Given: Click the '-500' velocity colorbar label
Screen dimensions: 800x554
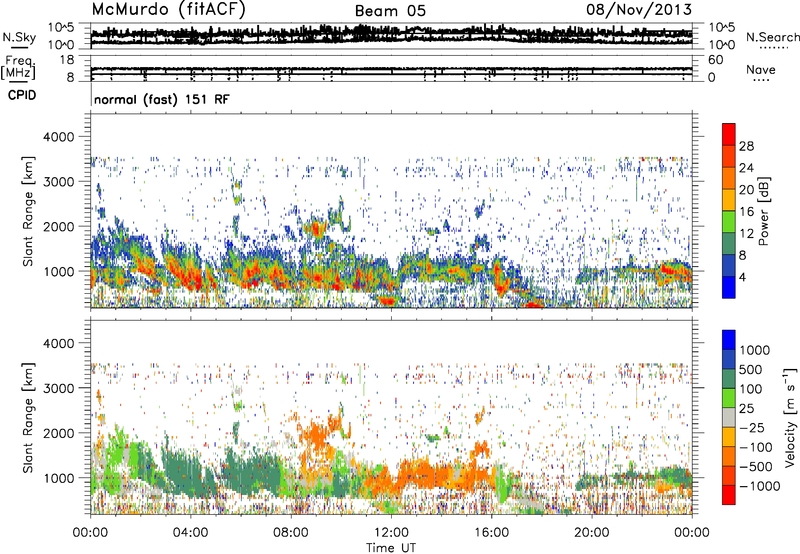Looking at the screenshot, I should pyautogui.click(x=756, y=466).
